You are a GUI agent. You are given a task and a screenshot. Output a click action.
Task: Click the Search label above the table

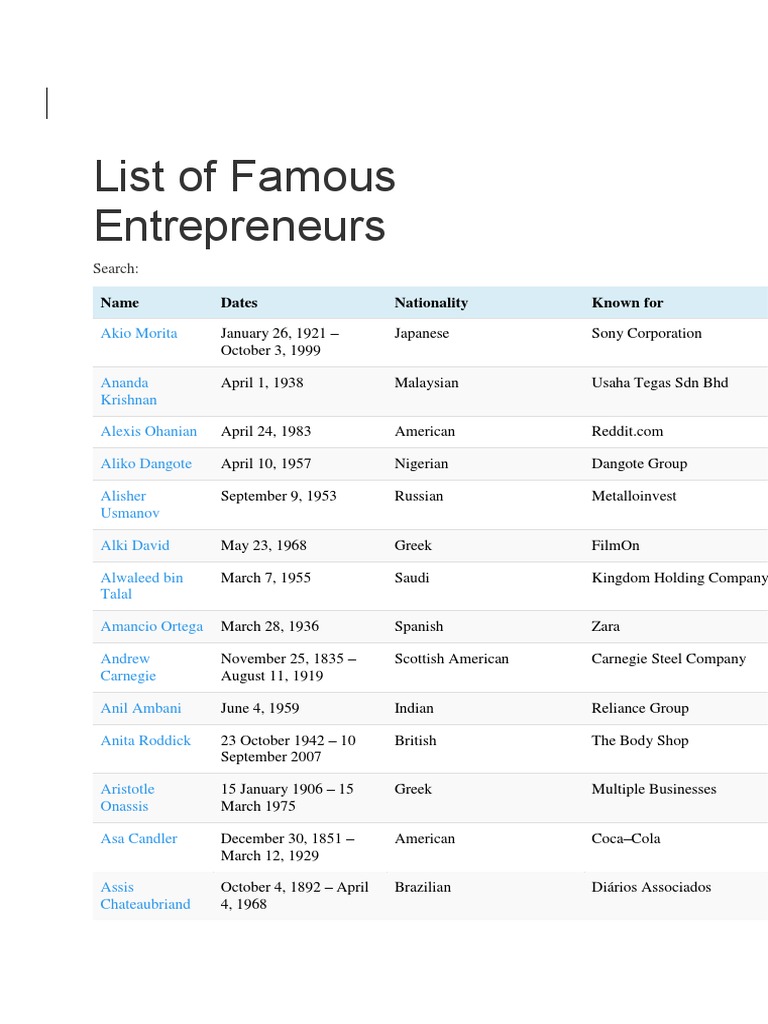coord(115,268)
